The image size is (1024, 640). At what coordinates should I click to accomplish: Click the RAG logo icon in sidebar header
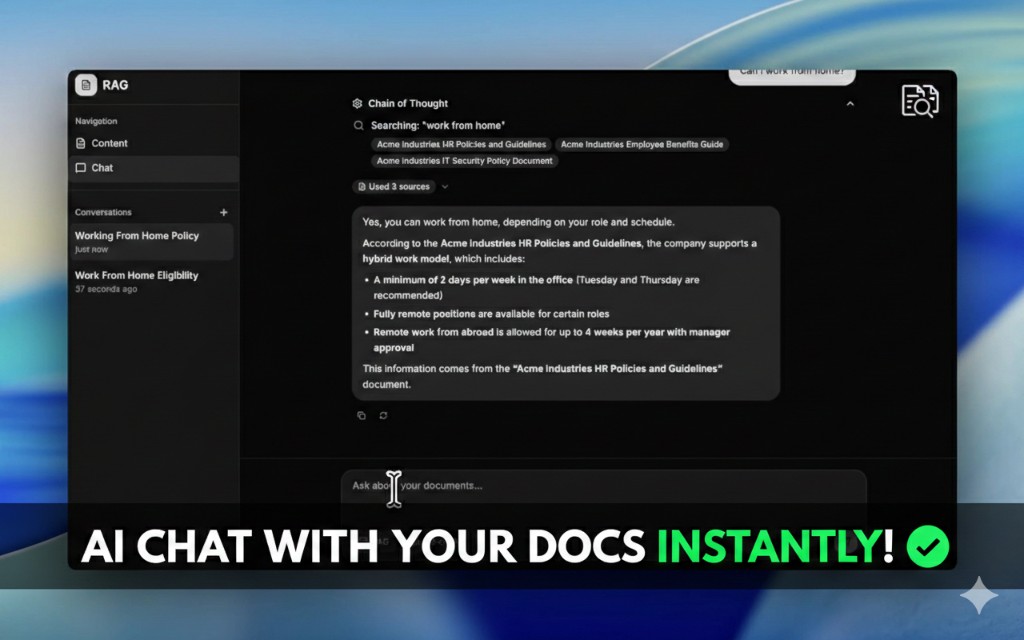pyautogui.click(x=86, y=85)
